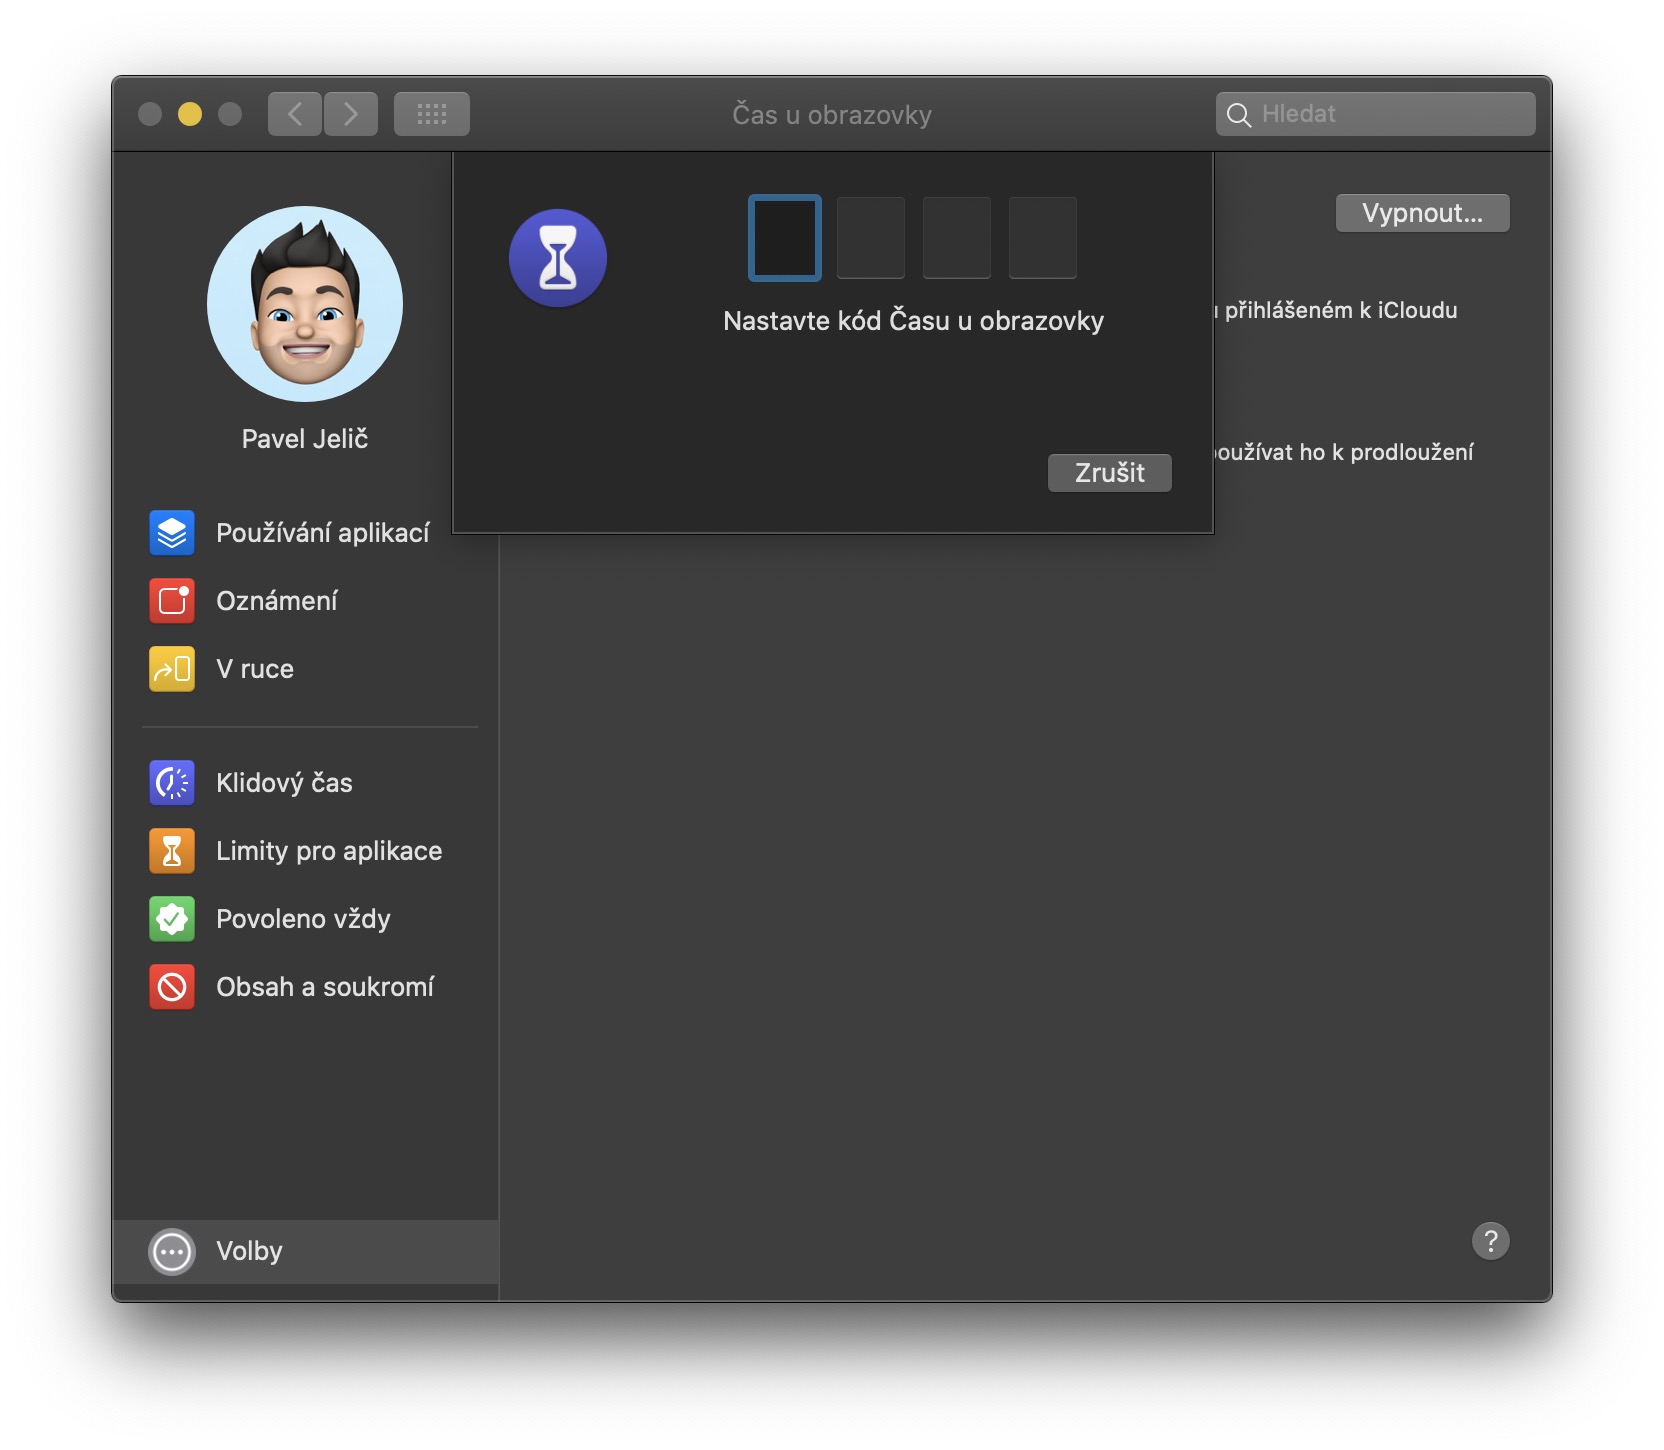Focus the first passcode digit box

coord(785,238)
